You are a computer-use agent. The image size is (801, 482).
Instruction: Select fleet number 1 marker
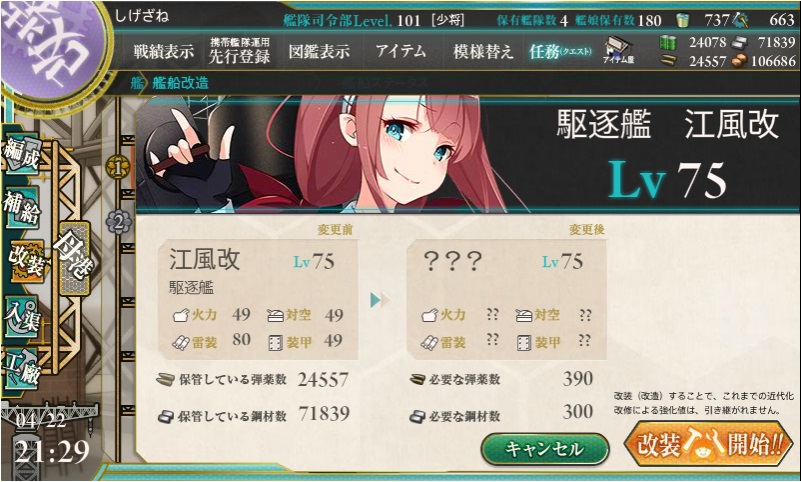(118, 167)
